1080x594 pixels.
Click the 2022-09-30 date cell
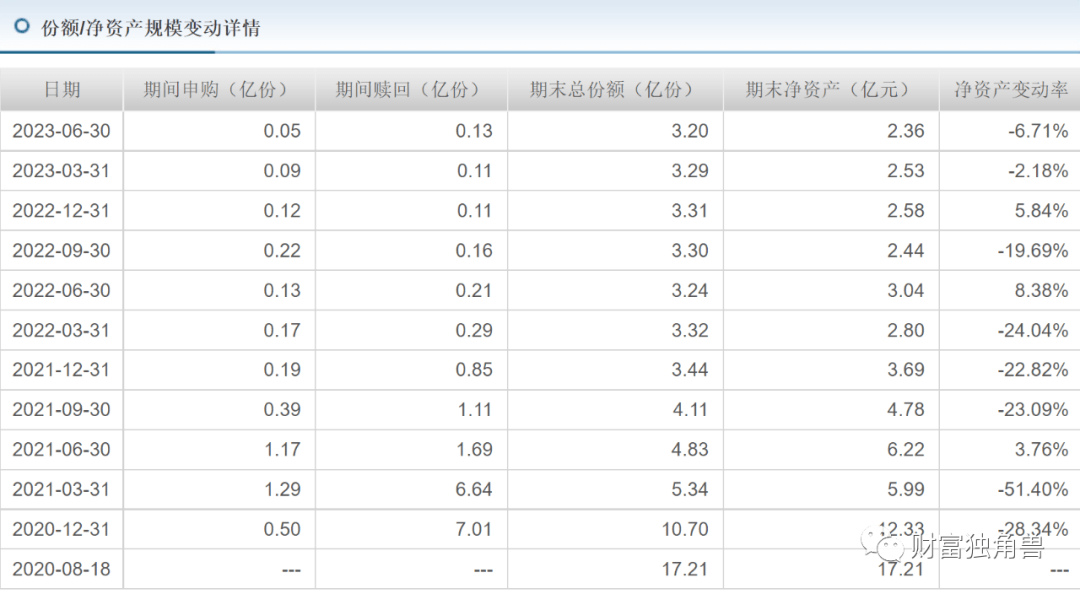coord(61,251)
